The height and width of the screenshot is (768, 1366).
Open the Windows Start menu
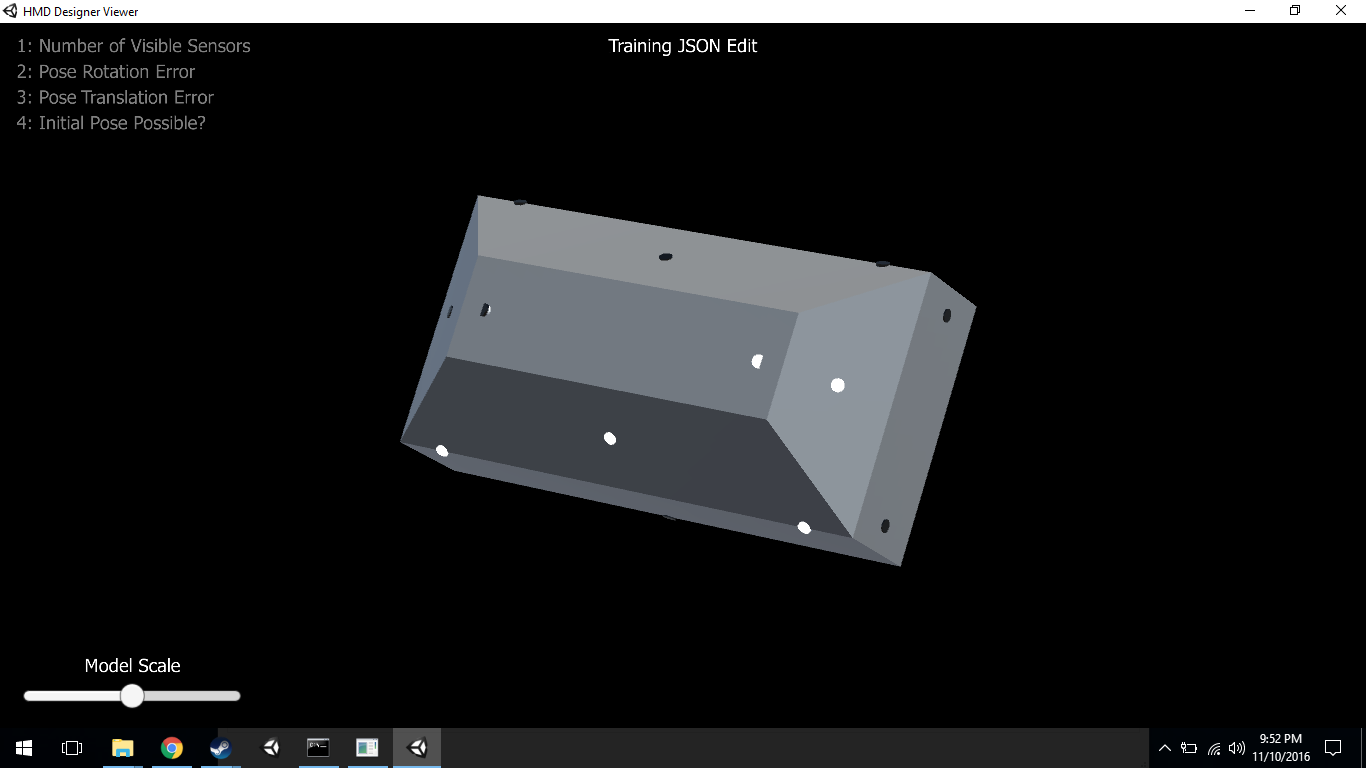click(x=24, y=748)
